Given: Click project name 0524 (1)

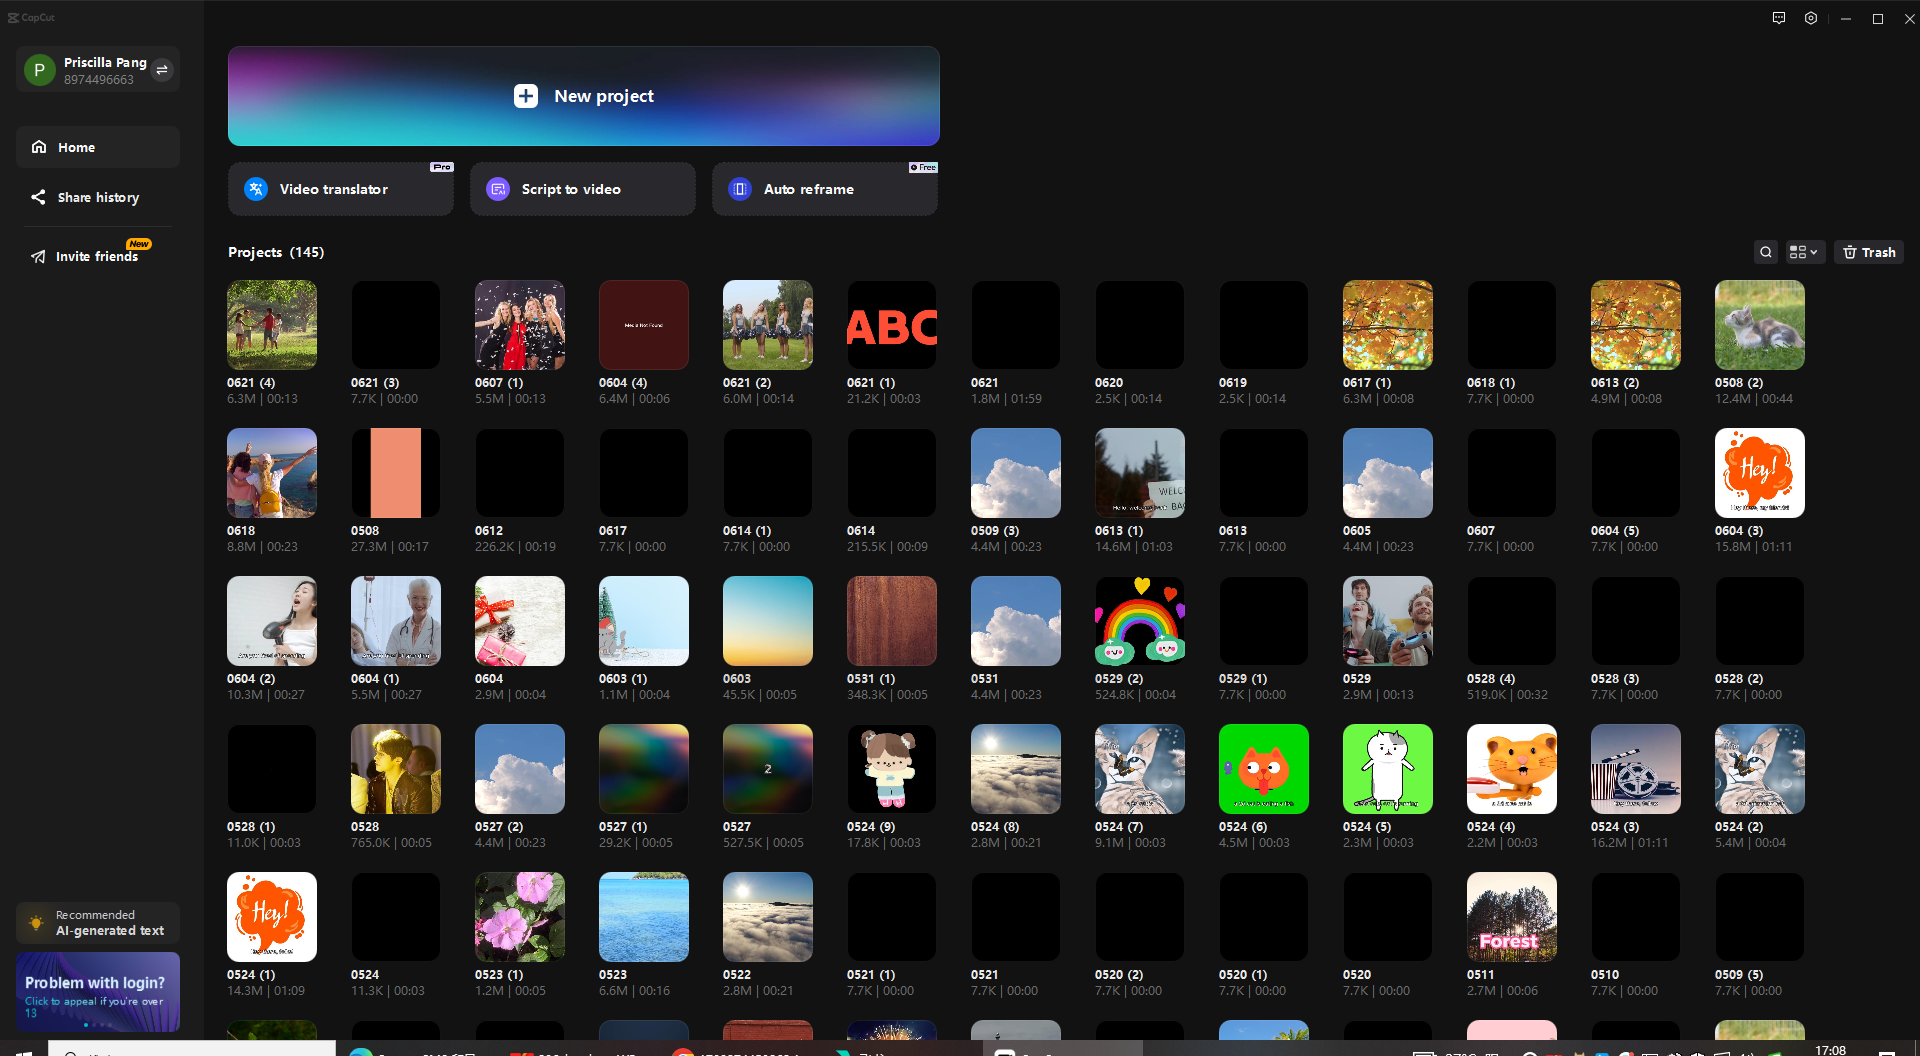Looking at the screenshot, I should 251,975.
